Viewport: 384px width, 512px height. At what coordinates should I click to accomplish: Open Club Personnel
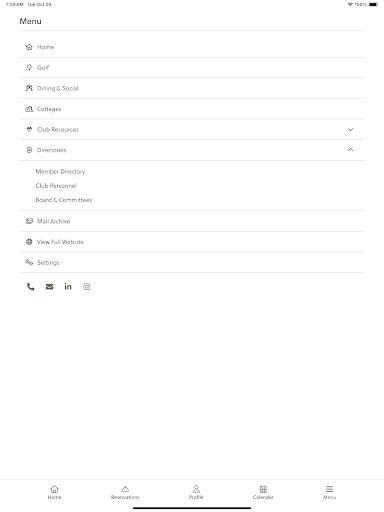tap(56, 186)
